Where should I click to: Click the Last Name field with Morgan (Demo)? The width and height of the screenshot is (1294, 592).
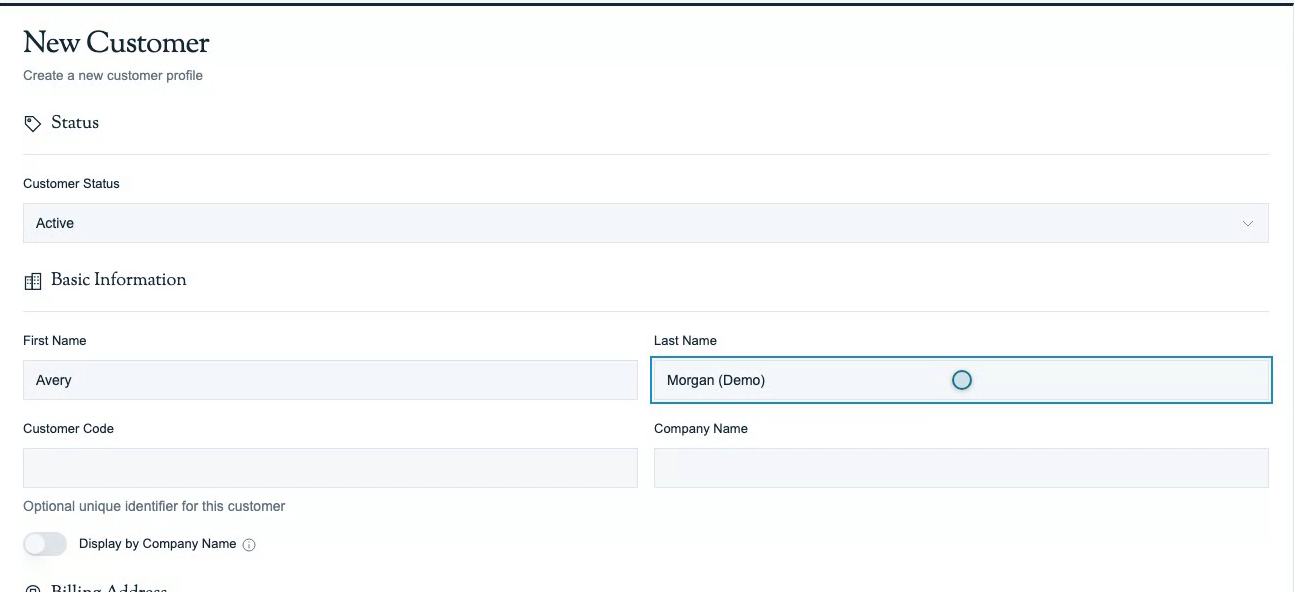click(x=961, y=380)
